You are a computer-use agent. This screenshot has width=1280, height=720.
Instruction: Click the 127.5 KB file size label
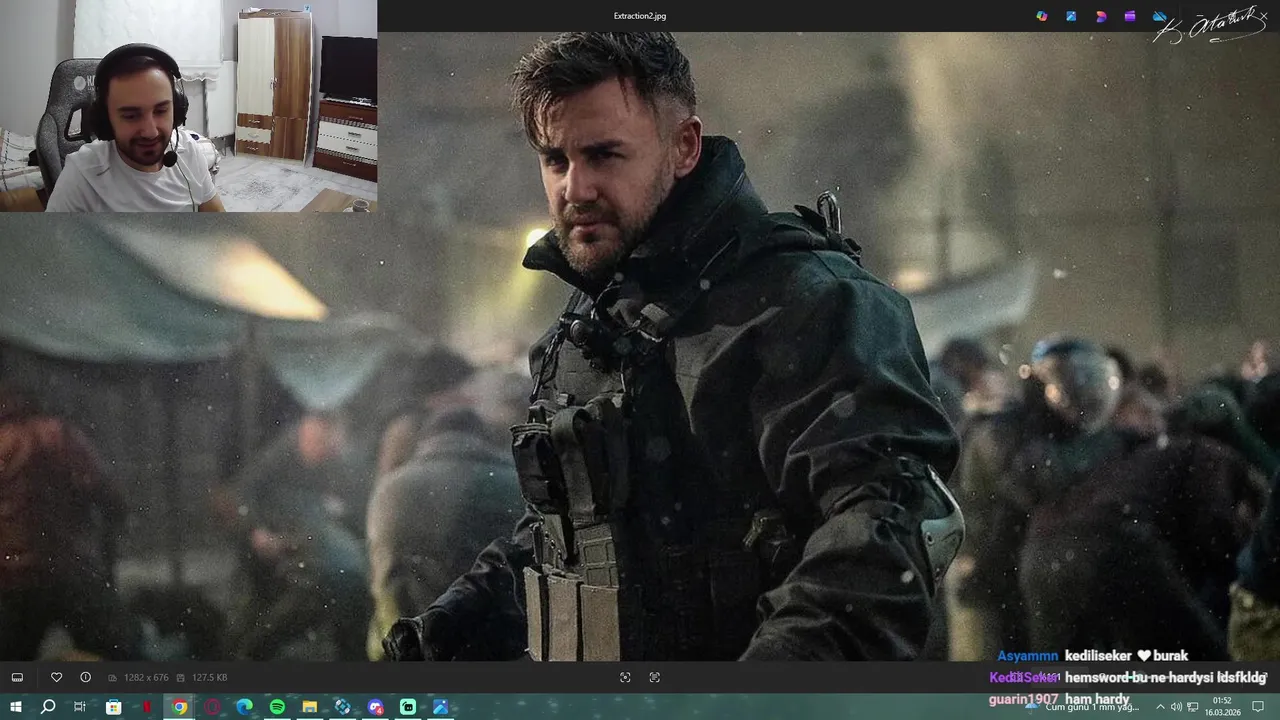pos(210,678)
